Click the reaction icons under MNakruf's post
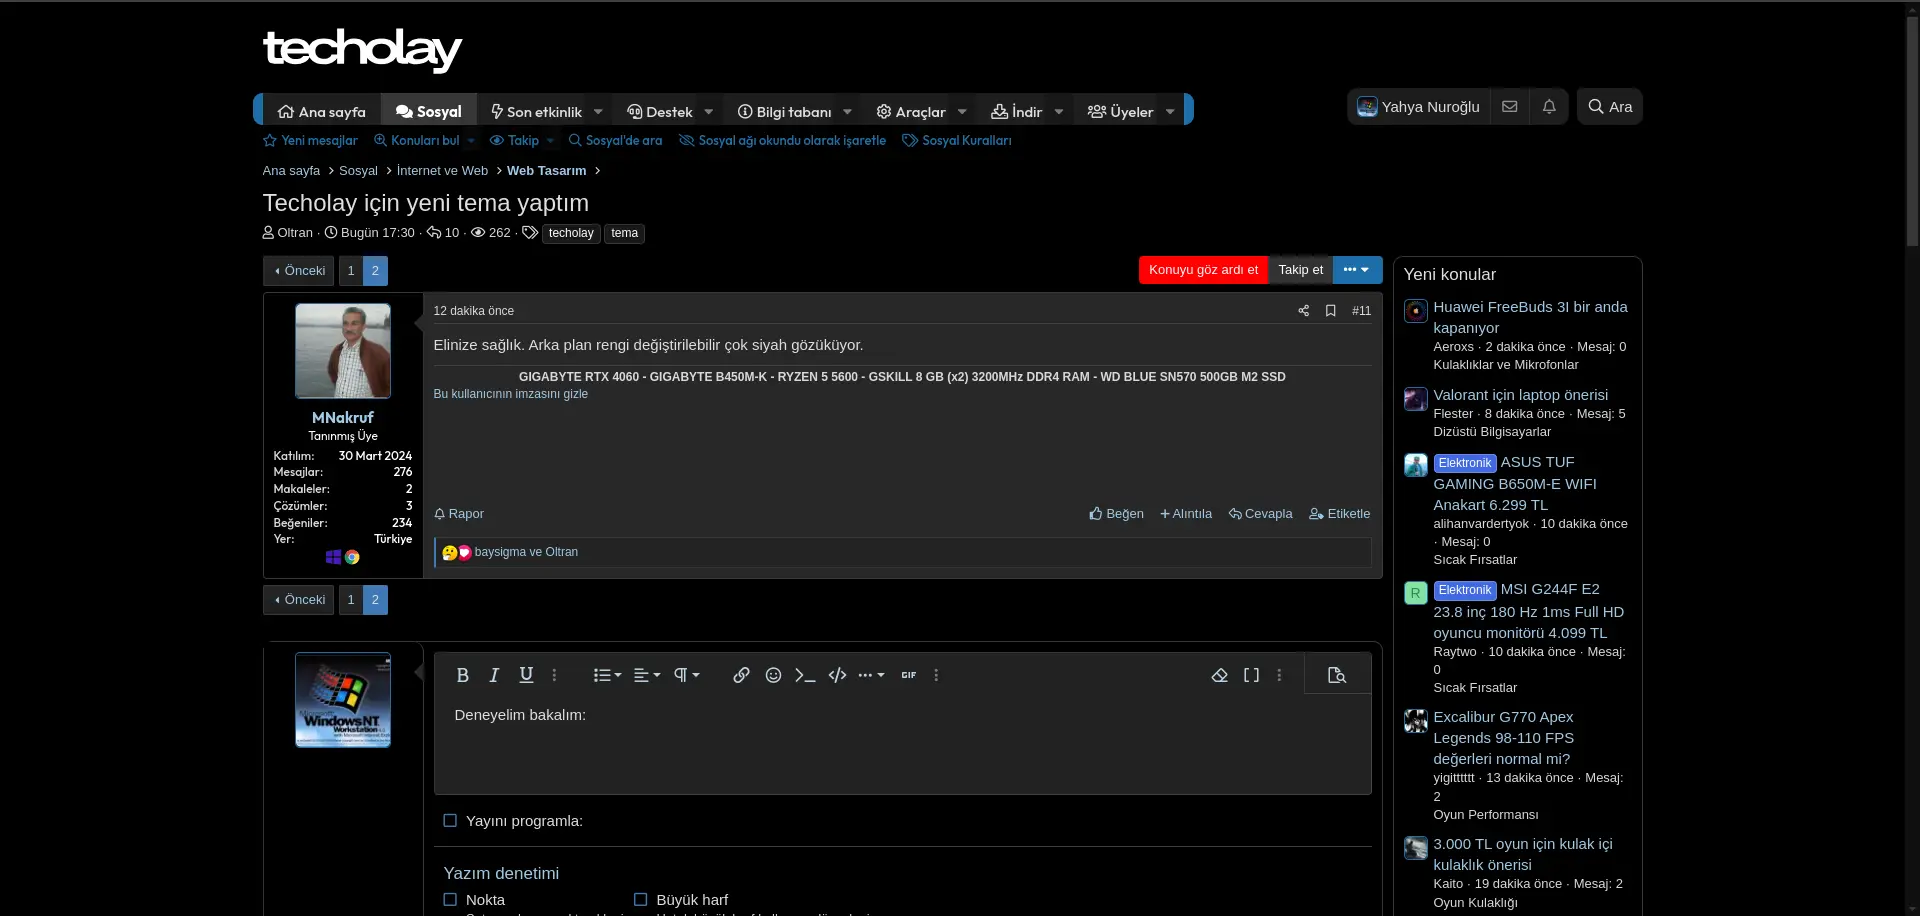 457,552
